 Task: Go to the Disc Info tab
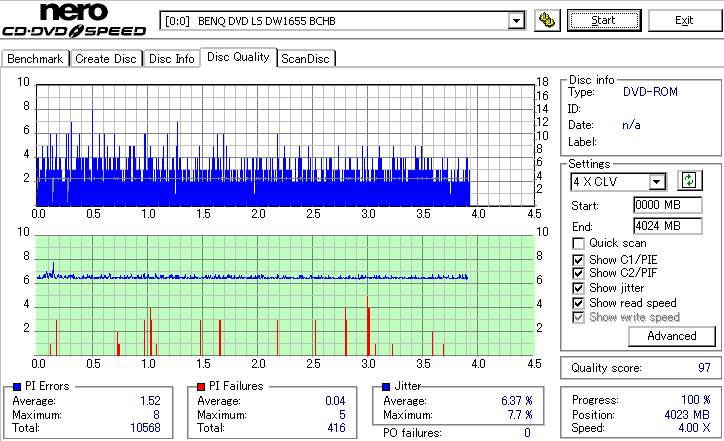click(172, 59)
